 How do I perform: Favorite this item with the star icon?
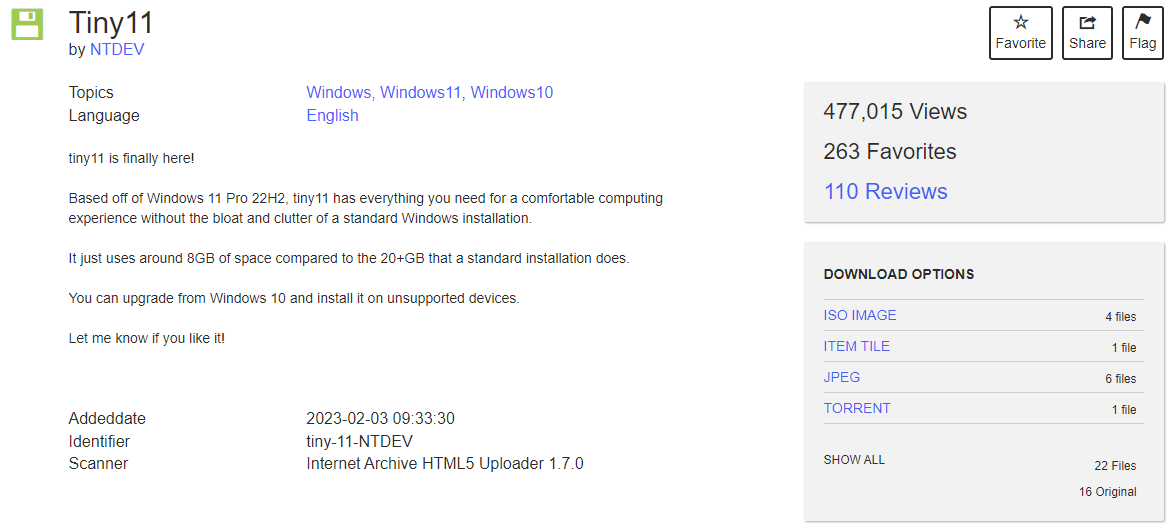pyautogui.click(x=1020, y=33)
